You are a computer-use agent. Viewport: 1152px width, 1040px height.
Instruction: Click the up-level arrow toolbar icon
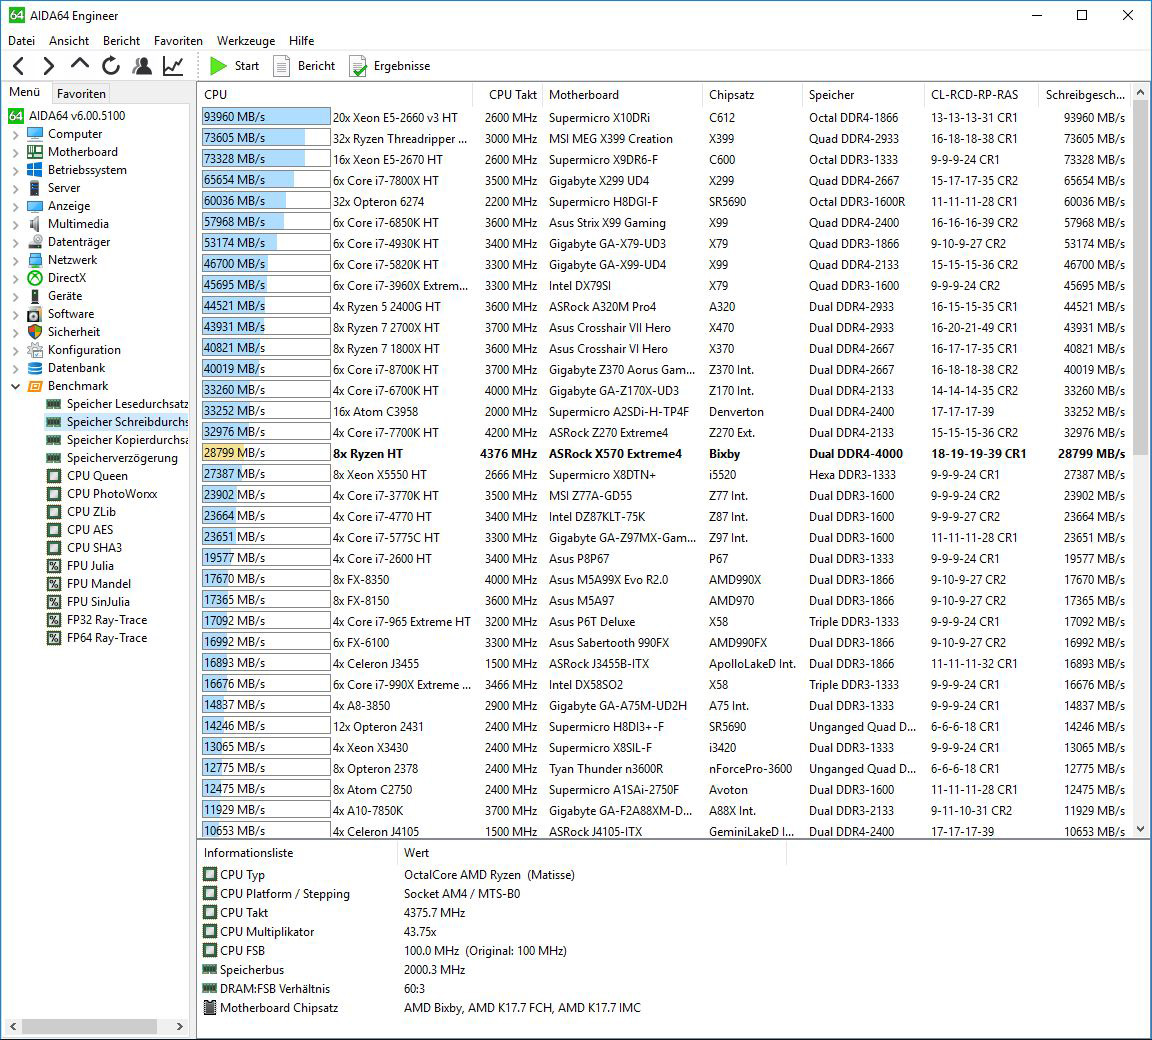pos(79,65)
